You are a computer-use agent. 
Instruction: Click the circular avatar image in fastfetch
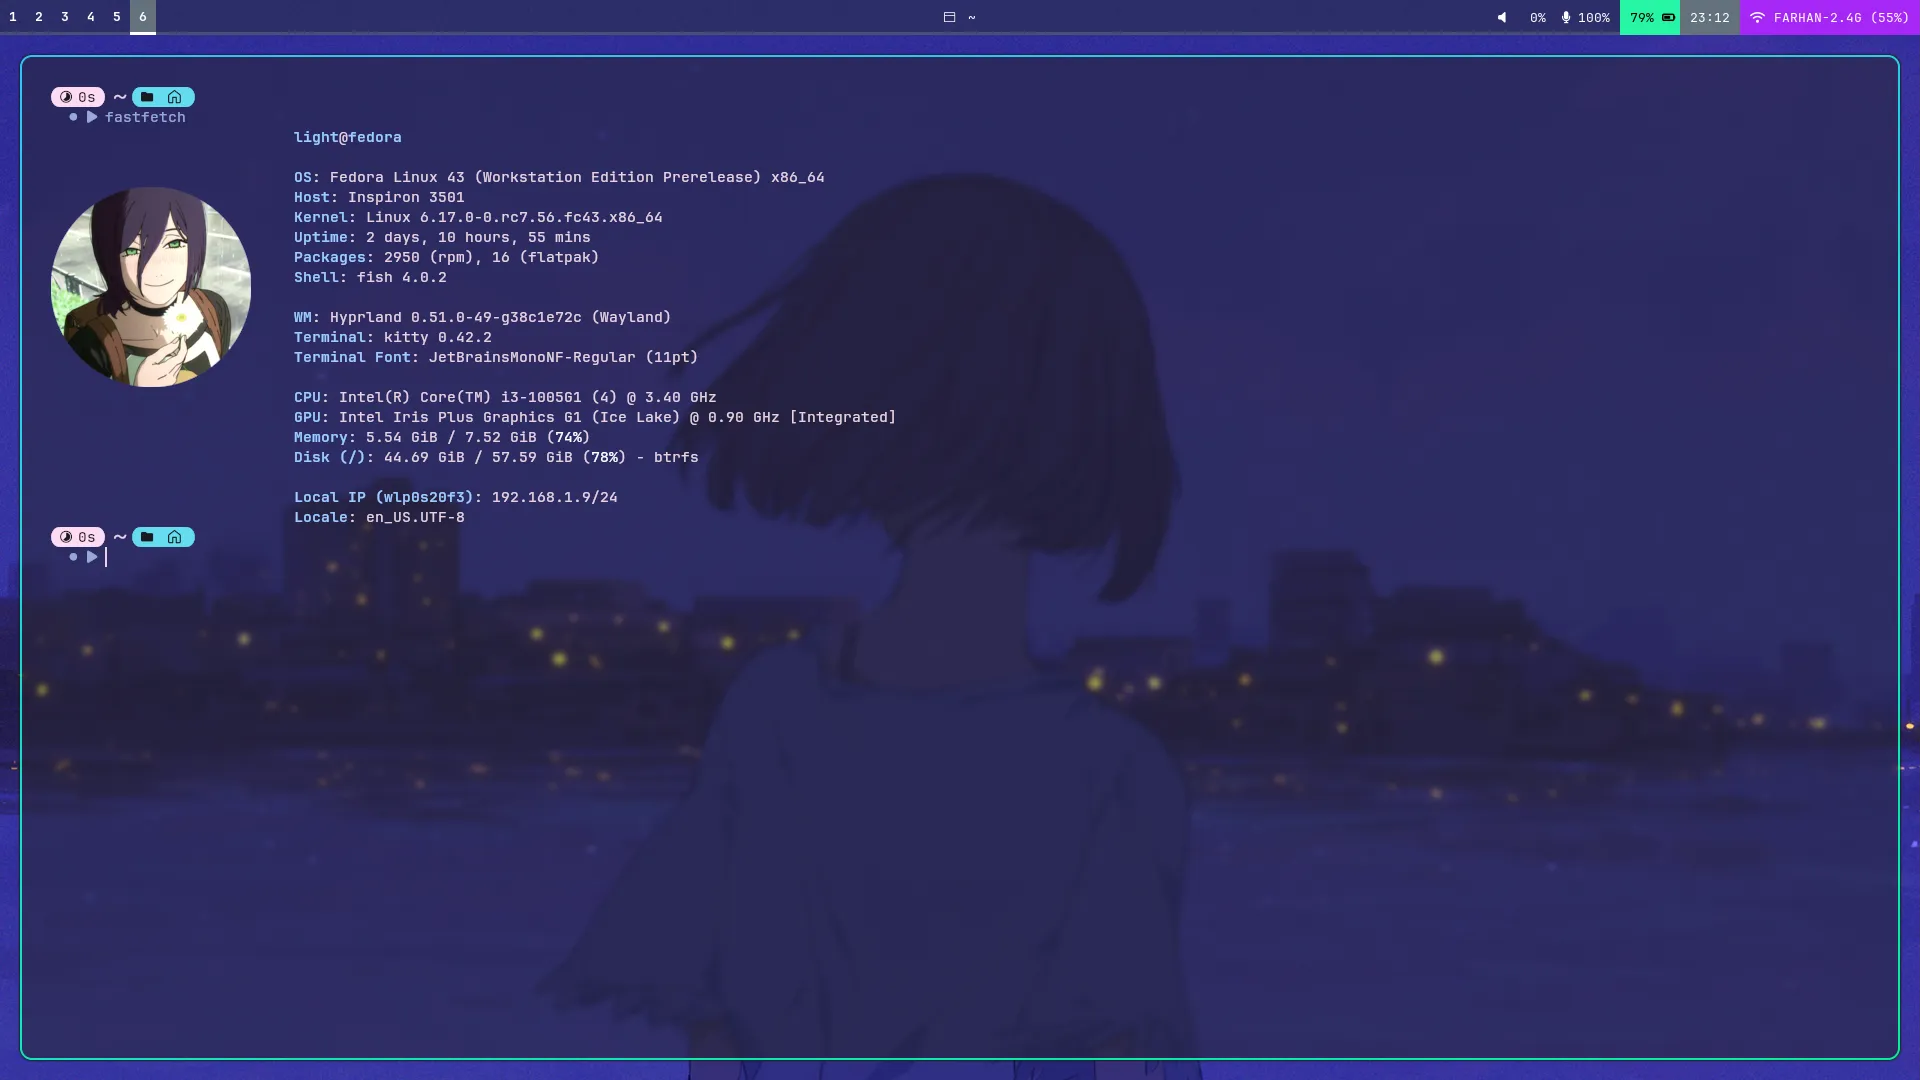(x=151, y=287)
